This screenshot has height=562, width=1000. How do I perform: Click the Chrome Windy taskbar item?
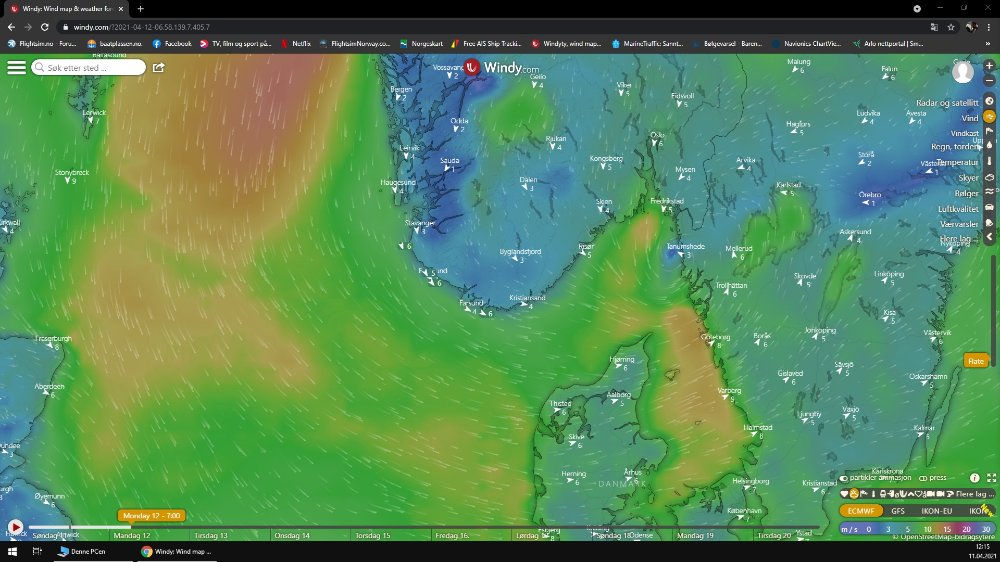(x=177, y=552)
